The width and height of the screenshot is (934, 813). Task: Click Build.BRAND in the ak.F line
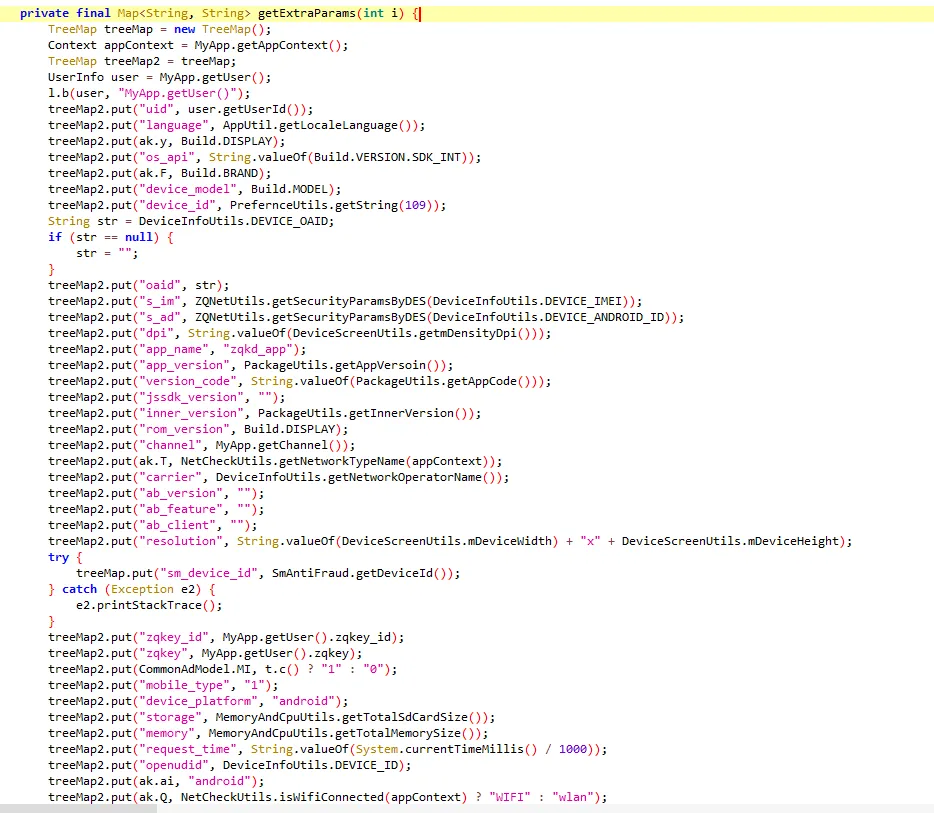click(x=219, y=173)
